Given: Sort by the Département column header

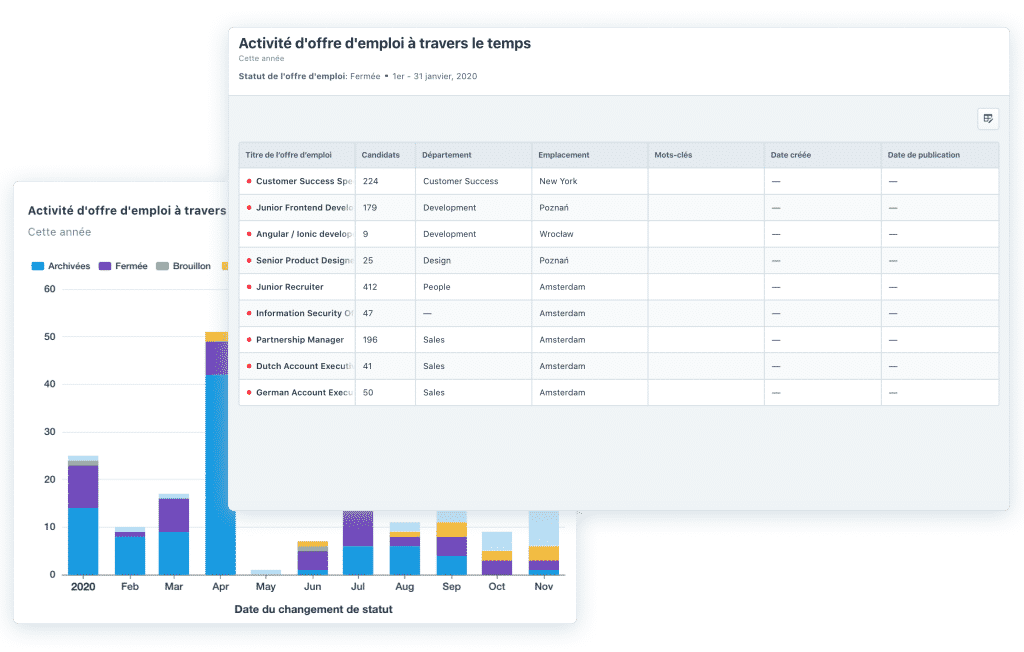Looking at the screenshot, I should click(x=446, y=155).
